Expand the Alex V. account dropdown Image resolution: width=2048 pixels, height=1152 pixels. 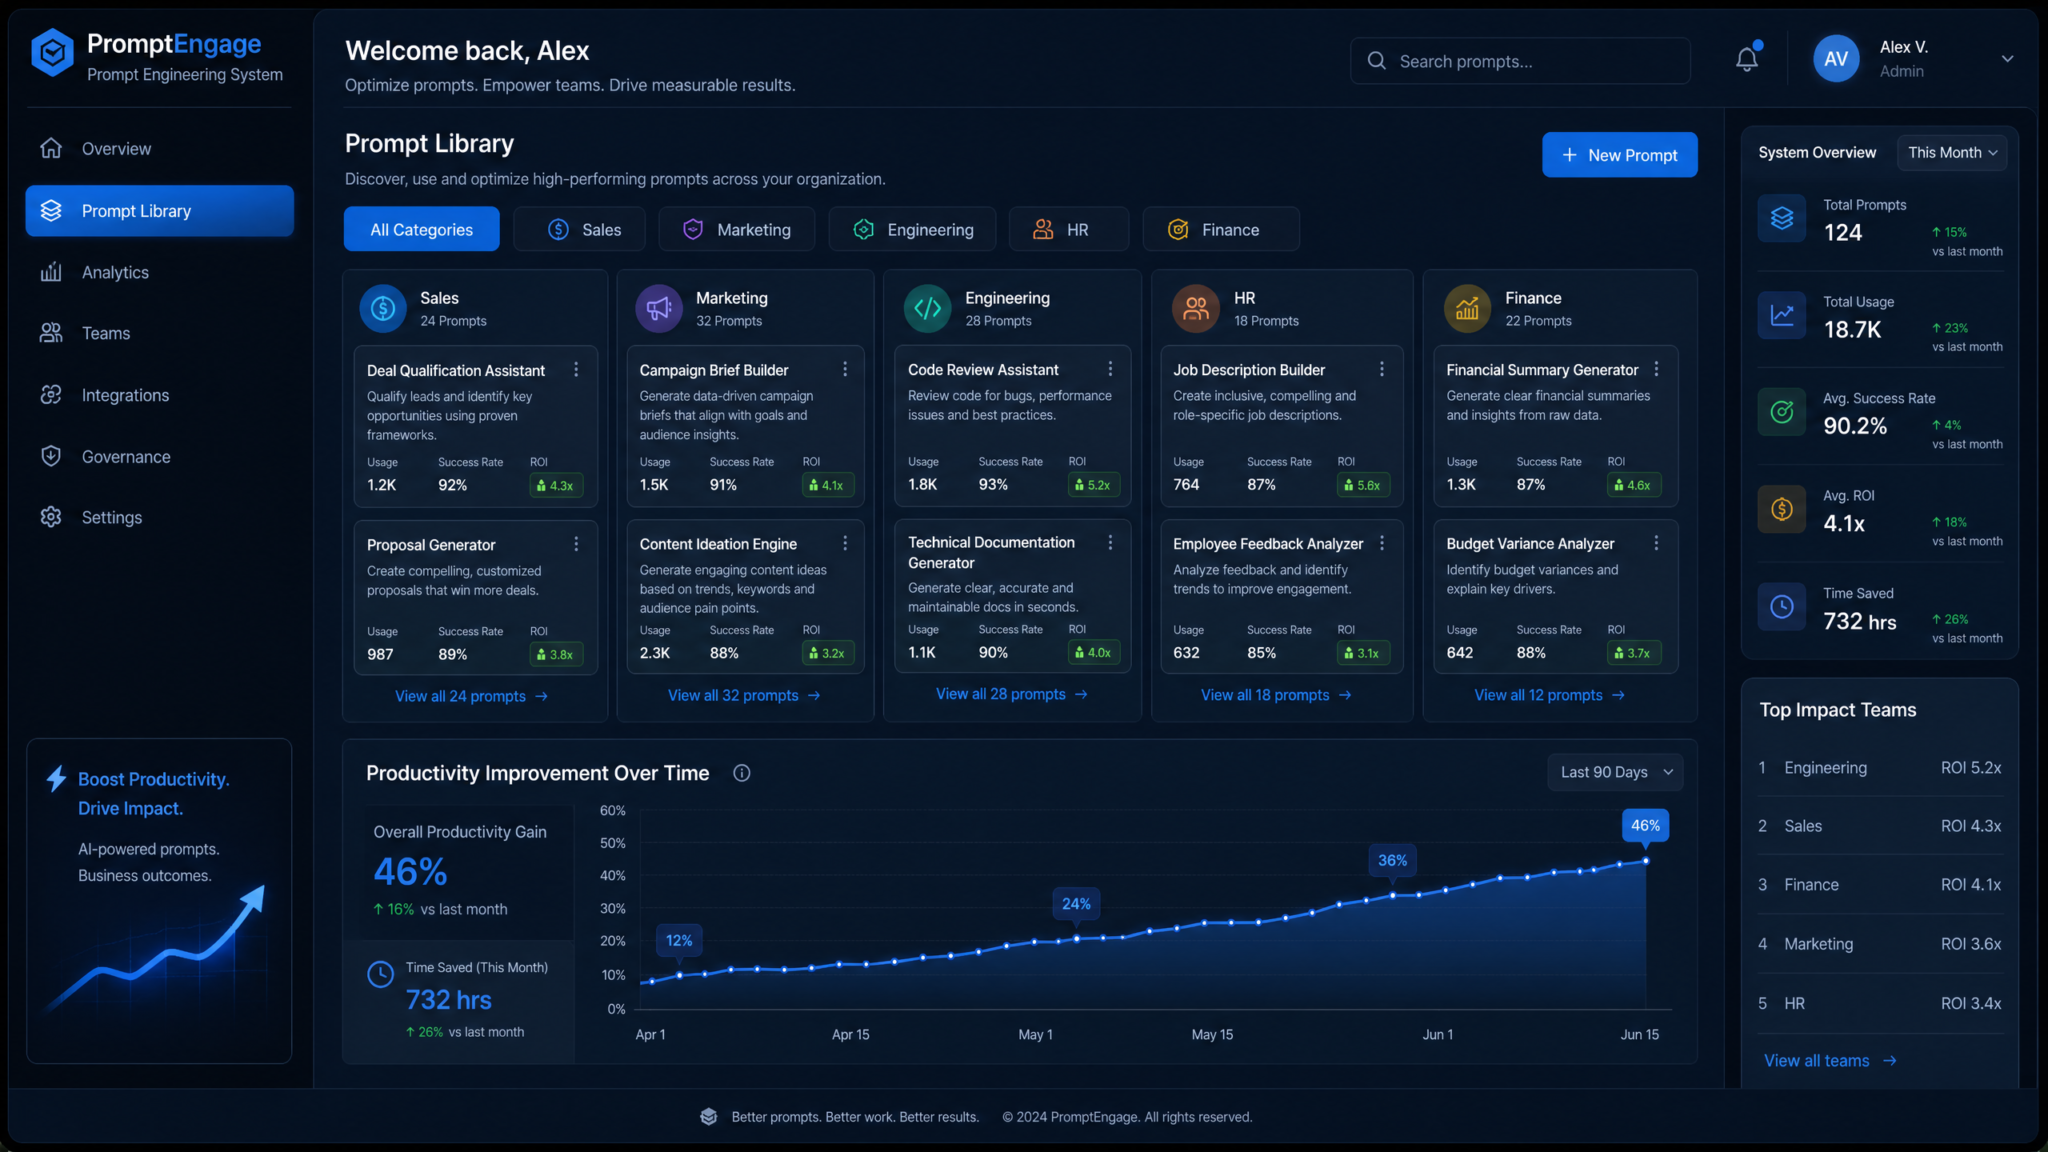pyautogui.click(x=2006, y=59)
